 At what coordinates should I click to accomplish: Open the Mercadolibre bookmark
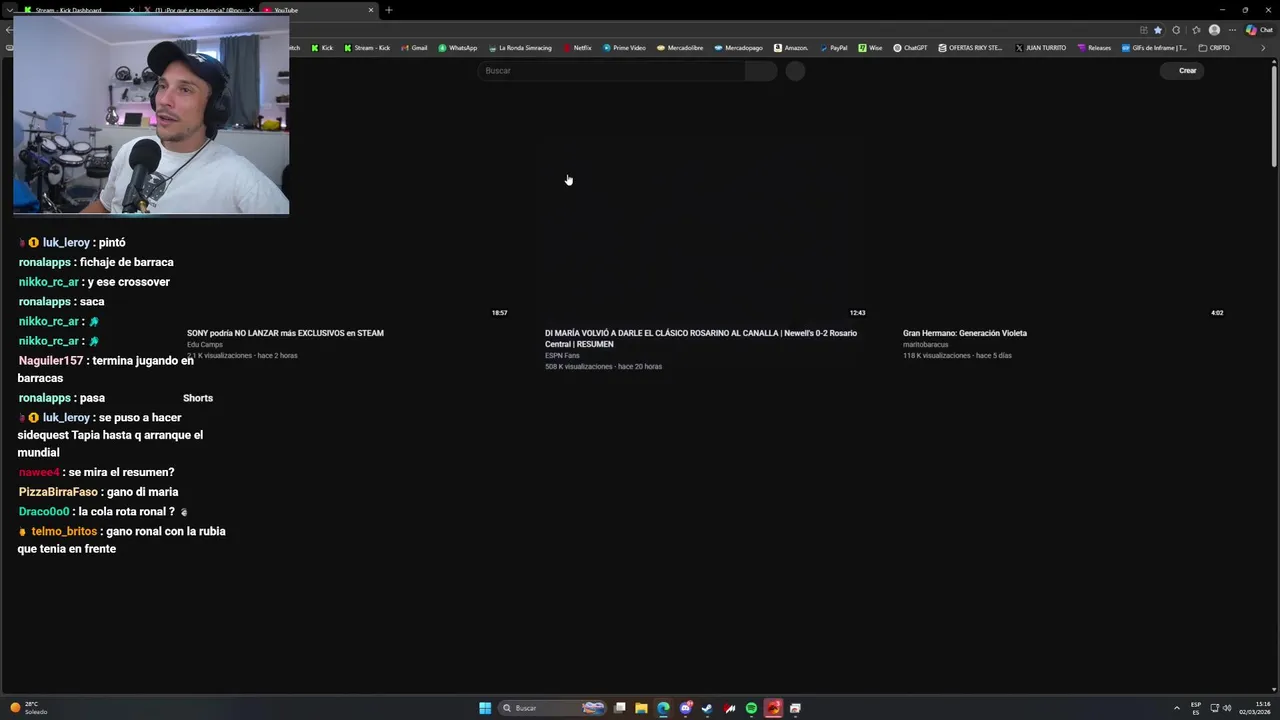tap(681, 48)
